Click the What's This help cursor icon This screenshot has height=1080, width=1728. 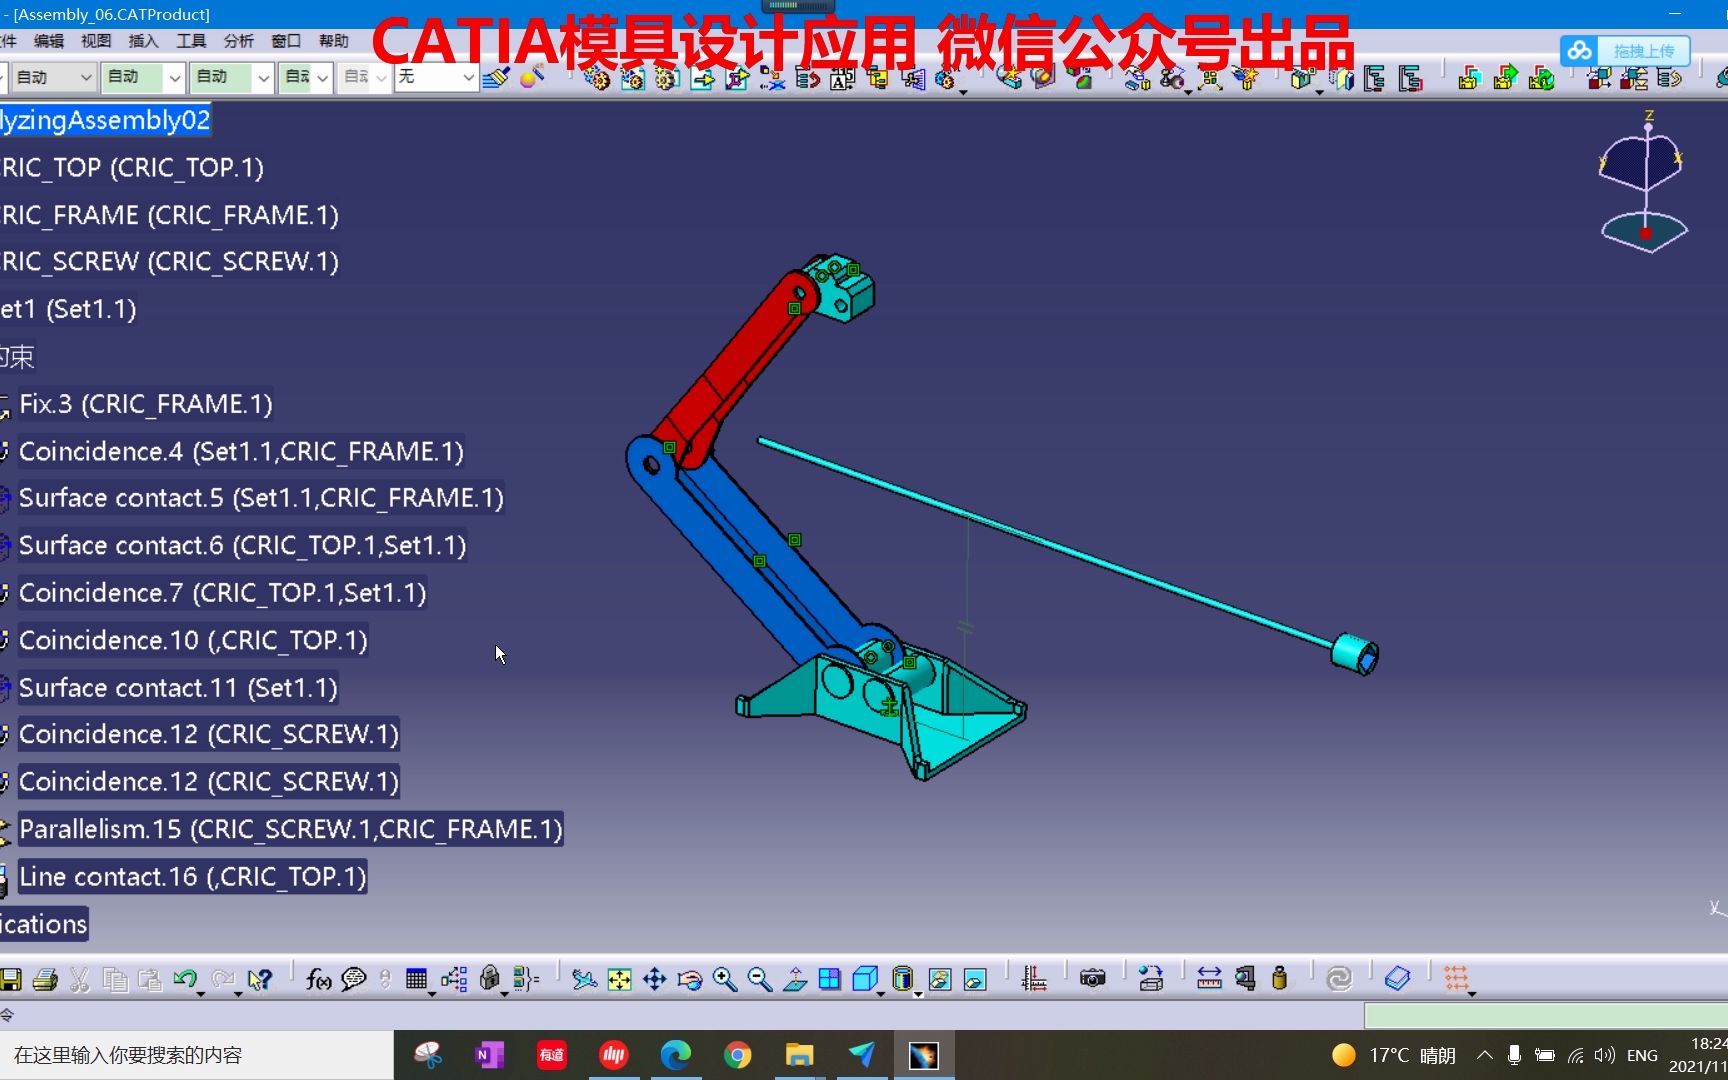coord(260,979)
